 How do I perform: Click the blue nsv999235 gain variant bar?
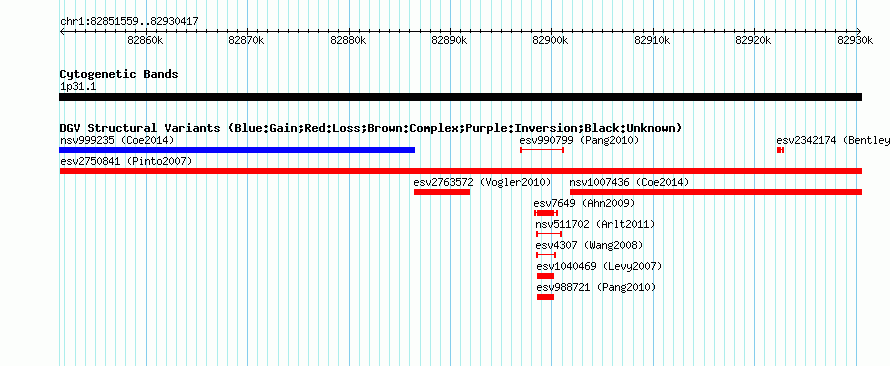[x=237, y=150]
